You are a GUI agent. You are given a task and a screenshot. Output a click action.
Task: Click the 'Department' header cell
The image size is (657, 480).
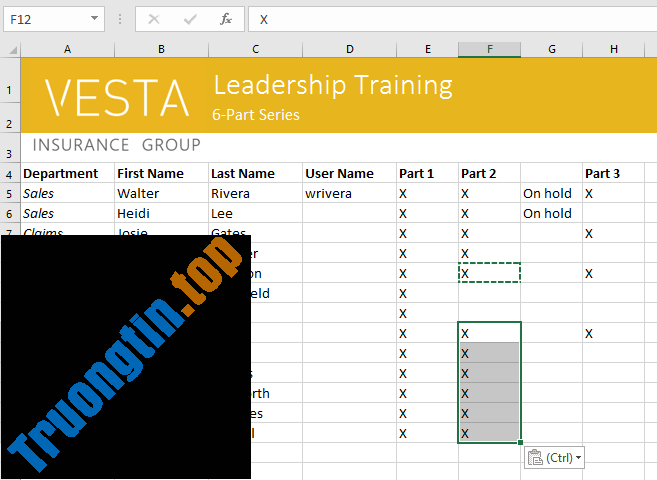click(x=67, y=173)
